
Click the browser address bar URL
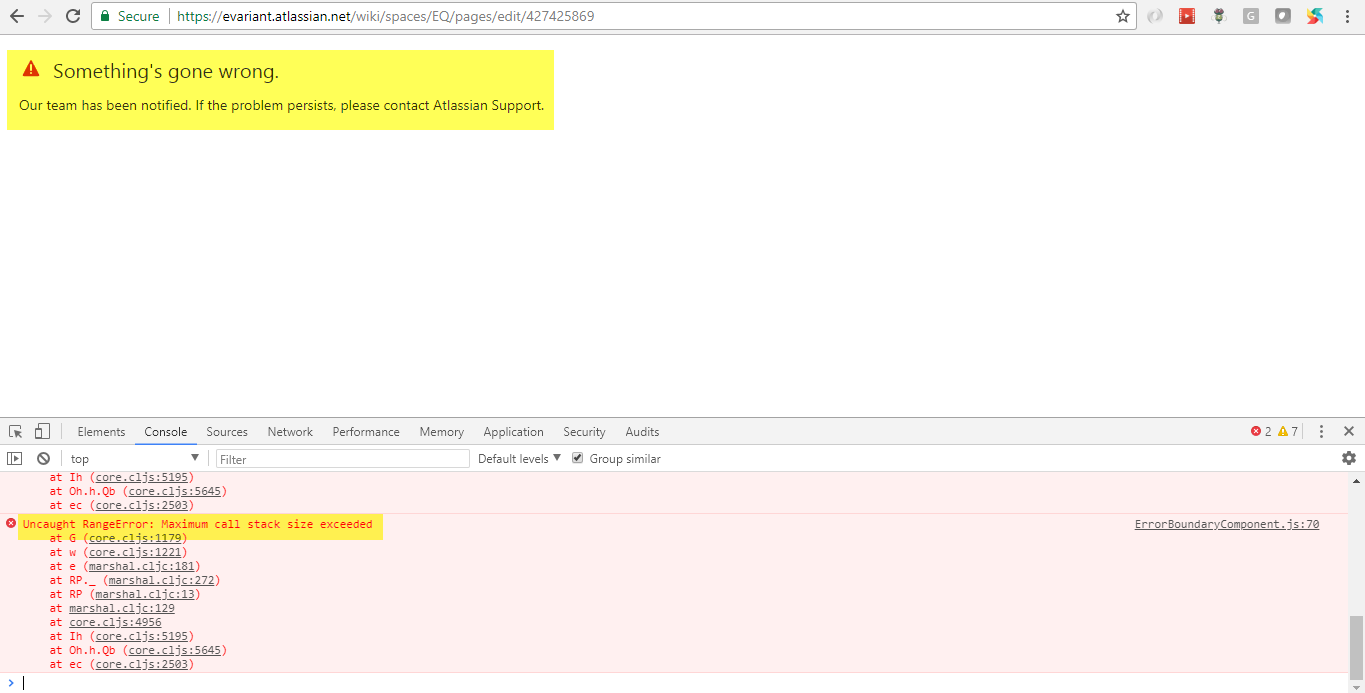pyautogui.click(x=385, y=16)
